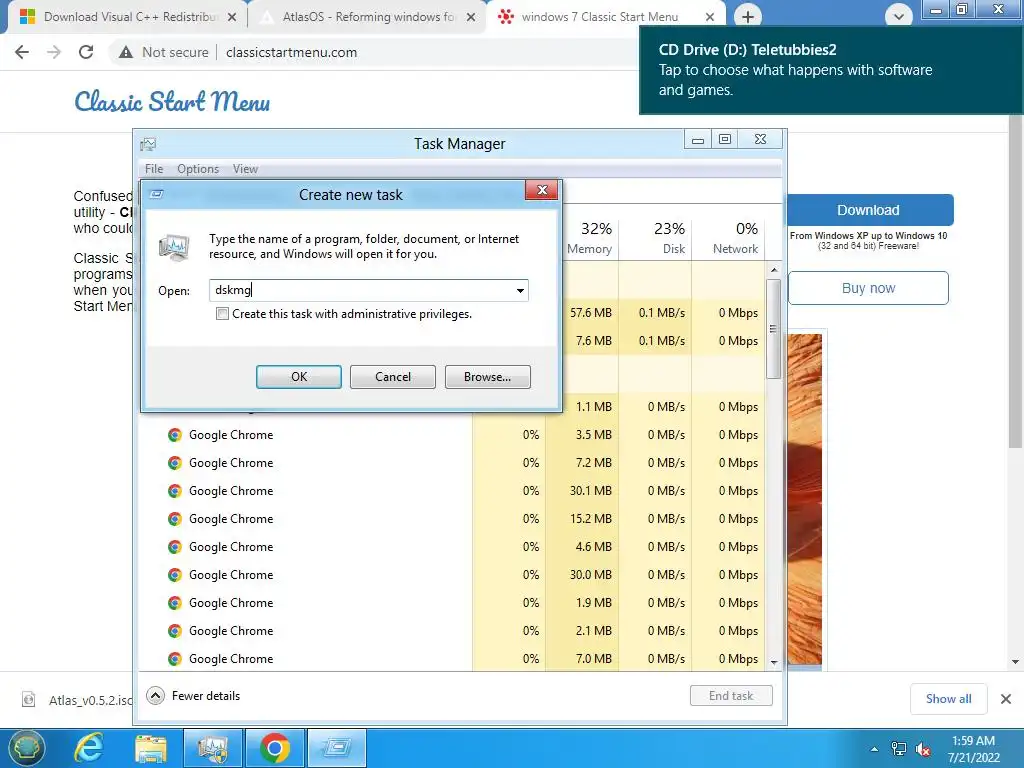Click the Task Manager vertical scrollbar thumb
This screenshot has height=768, width=1024.
pos(773,329)
